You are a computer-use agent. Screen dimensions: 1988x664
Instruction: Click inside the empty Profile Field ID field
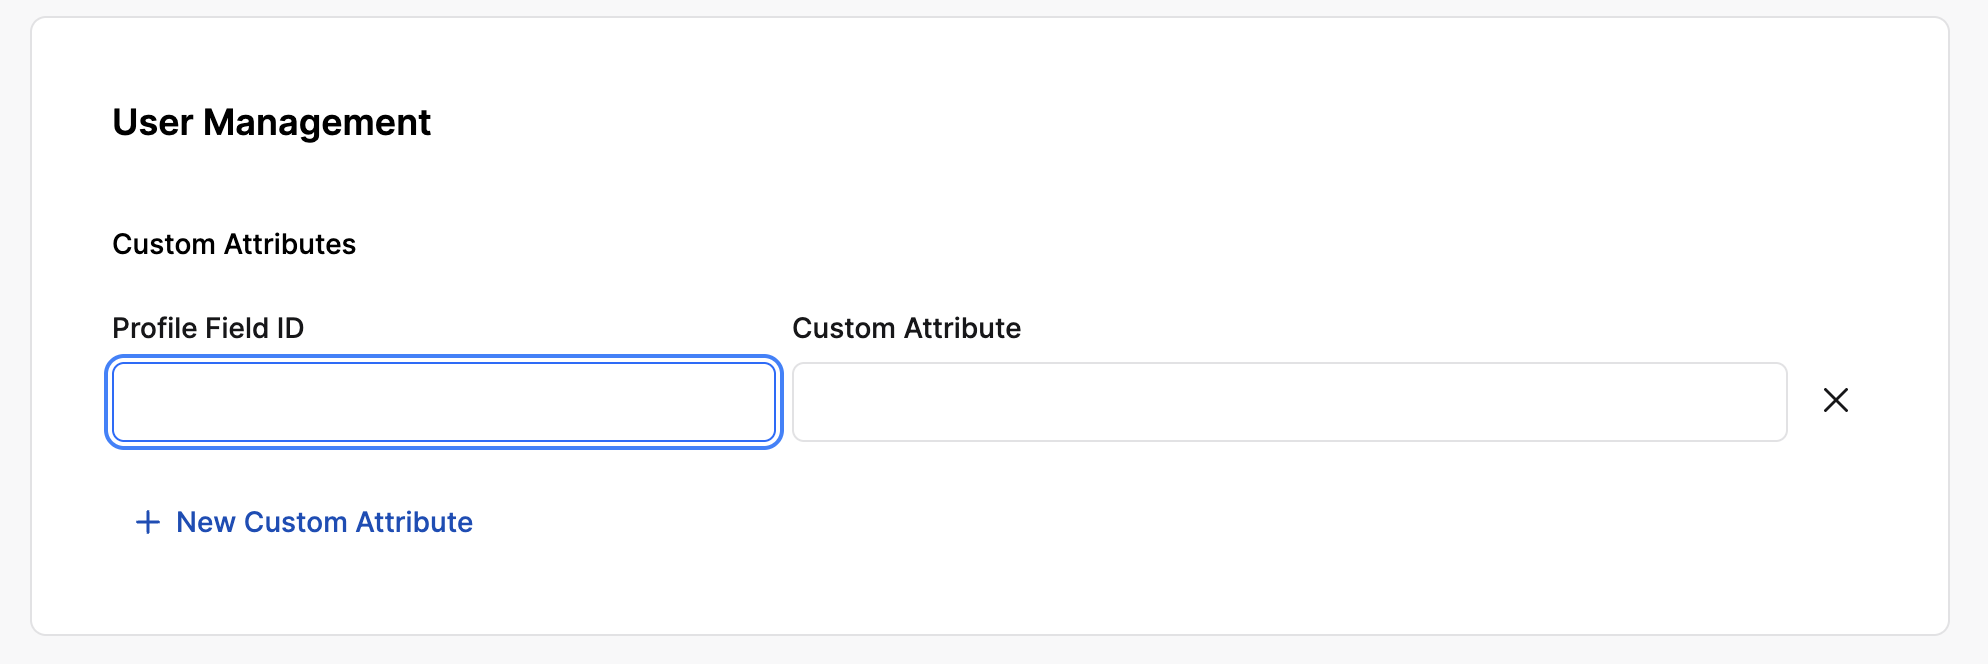click(443, 401)
